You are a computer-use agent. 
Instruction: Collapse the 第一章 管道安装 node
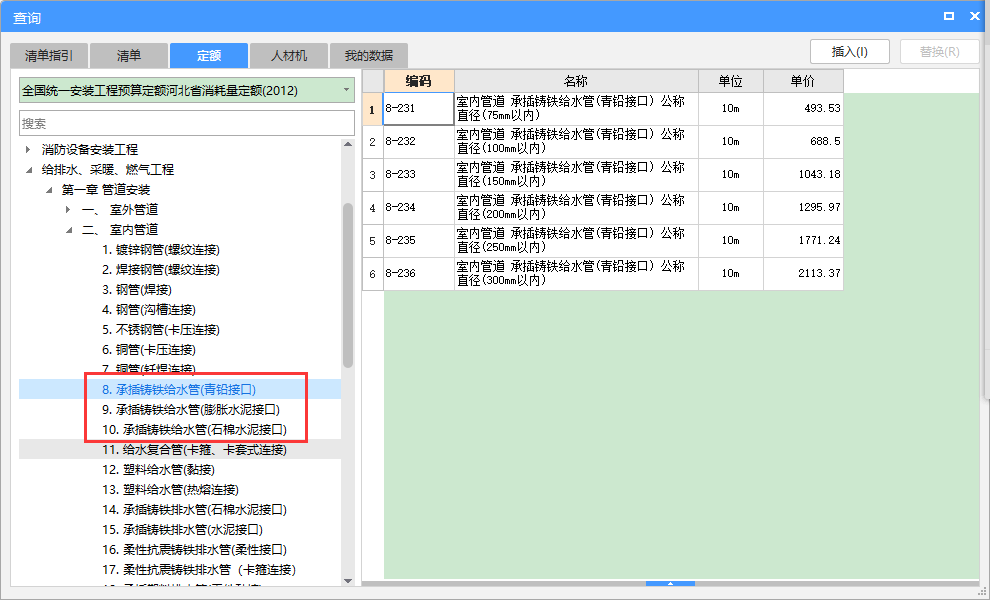point(49,190)
